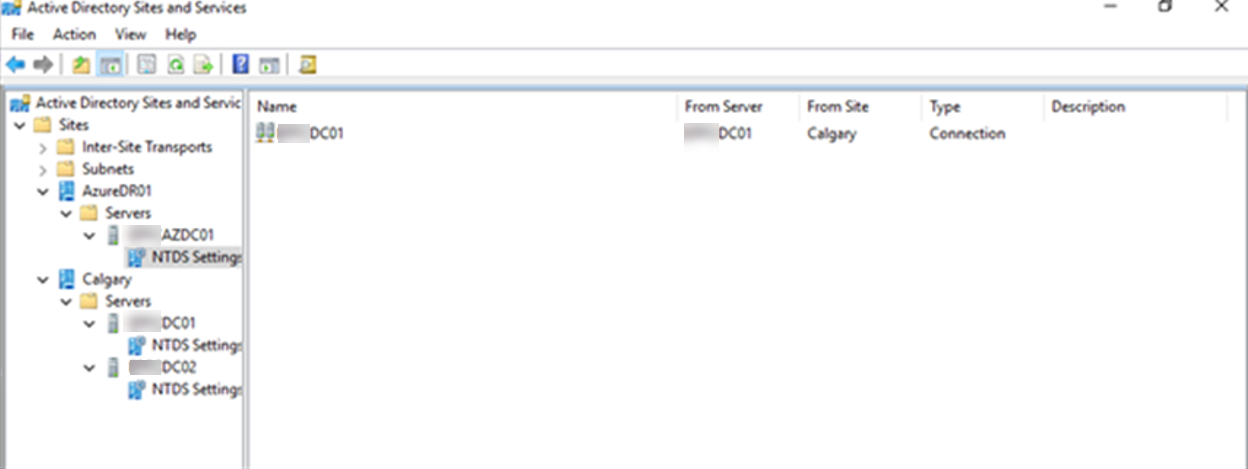The image size is (1248, 469).
Task: Click the DC01 connection object icon
Action: (x=265, y=132)
